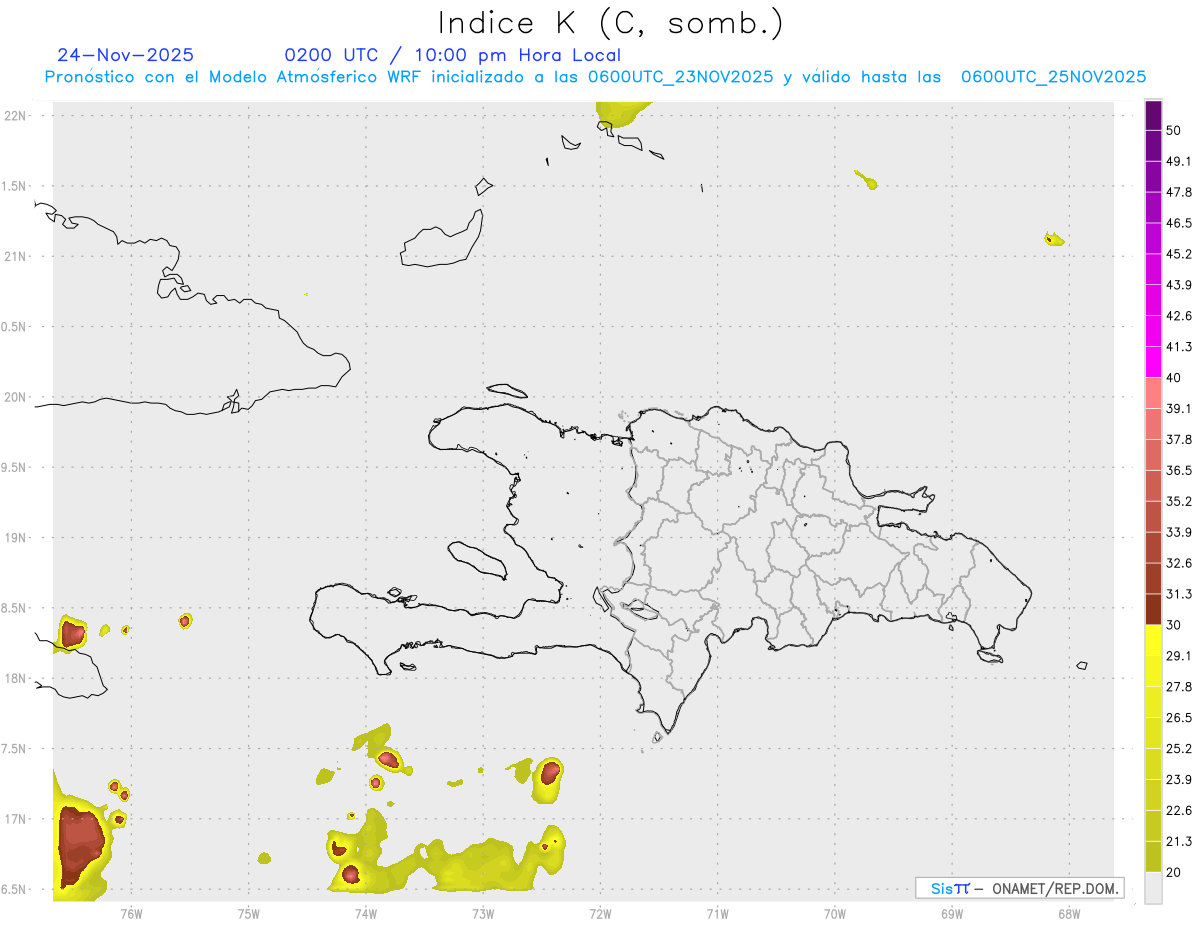
Task: Click the colorbar value "42.6"
Action: pos(1179,316)
